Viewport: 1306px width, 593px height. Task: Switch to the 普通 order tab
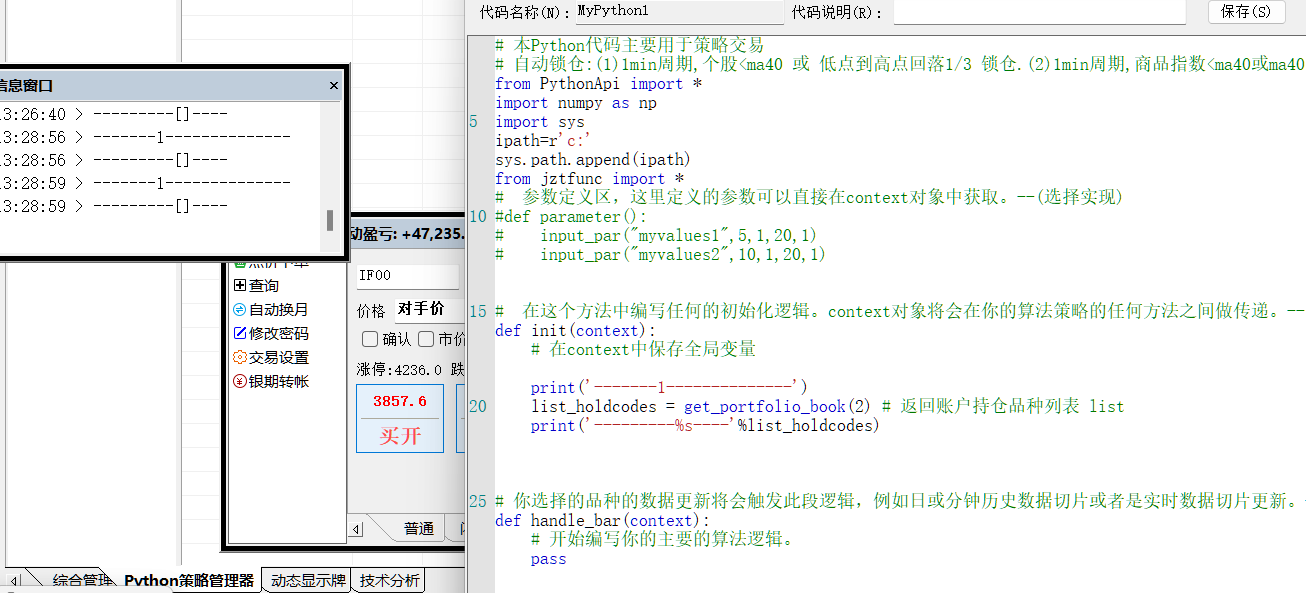click(x=418, y=529)
